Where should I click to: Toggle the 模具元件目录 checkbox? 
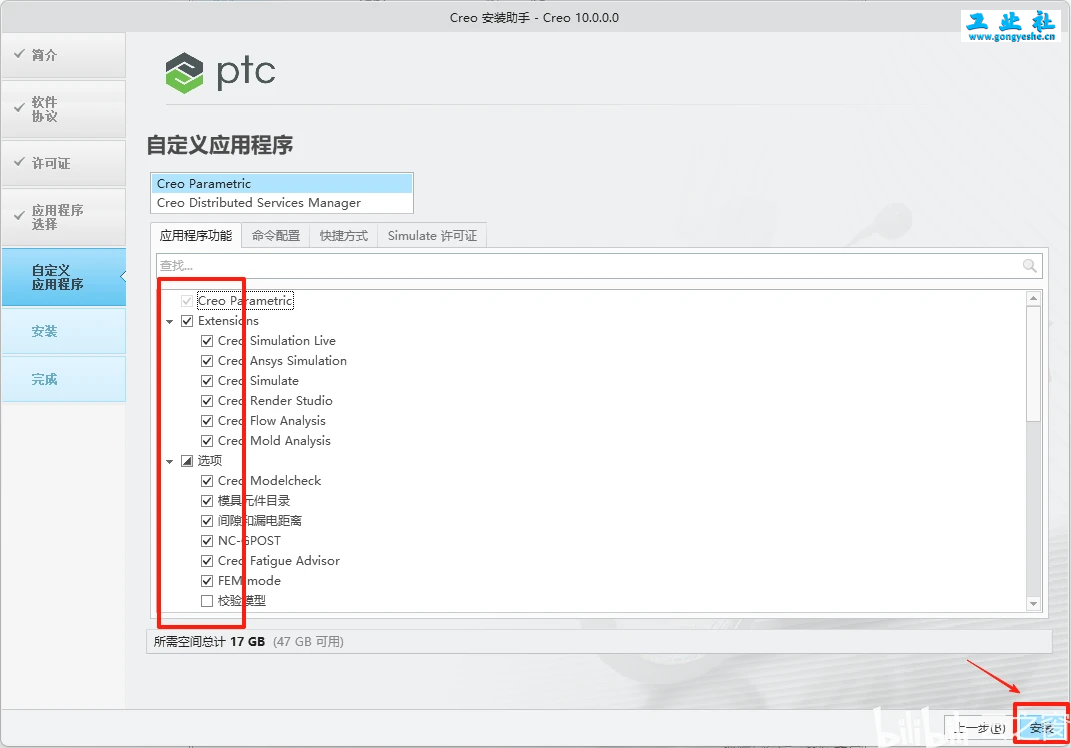click(x=207, y=501)
